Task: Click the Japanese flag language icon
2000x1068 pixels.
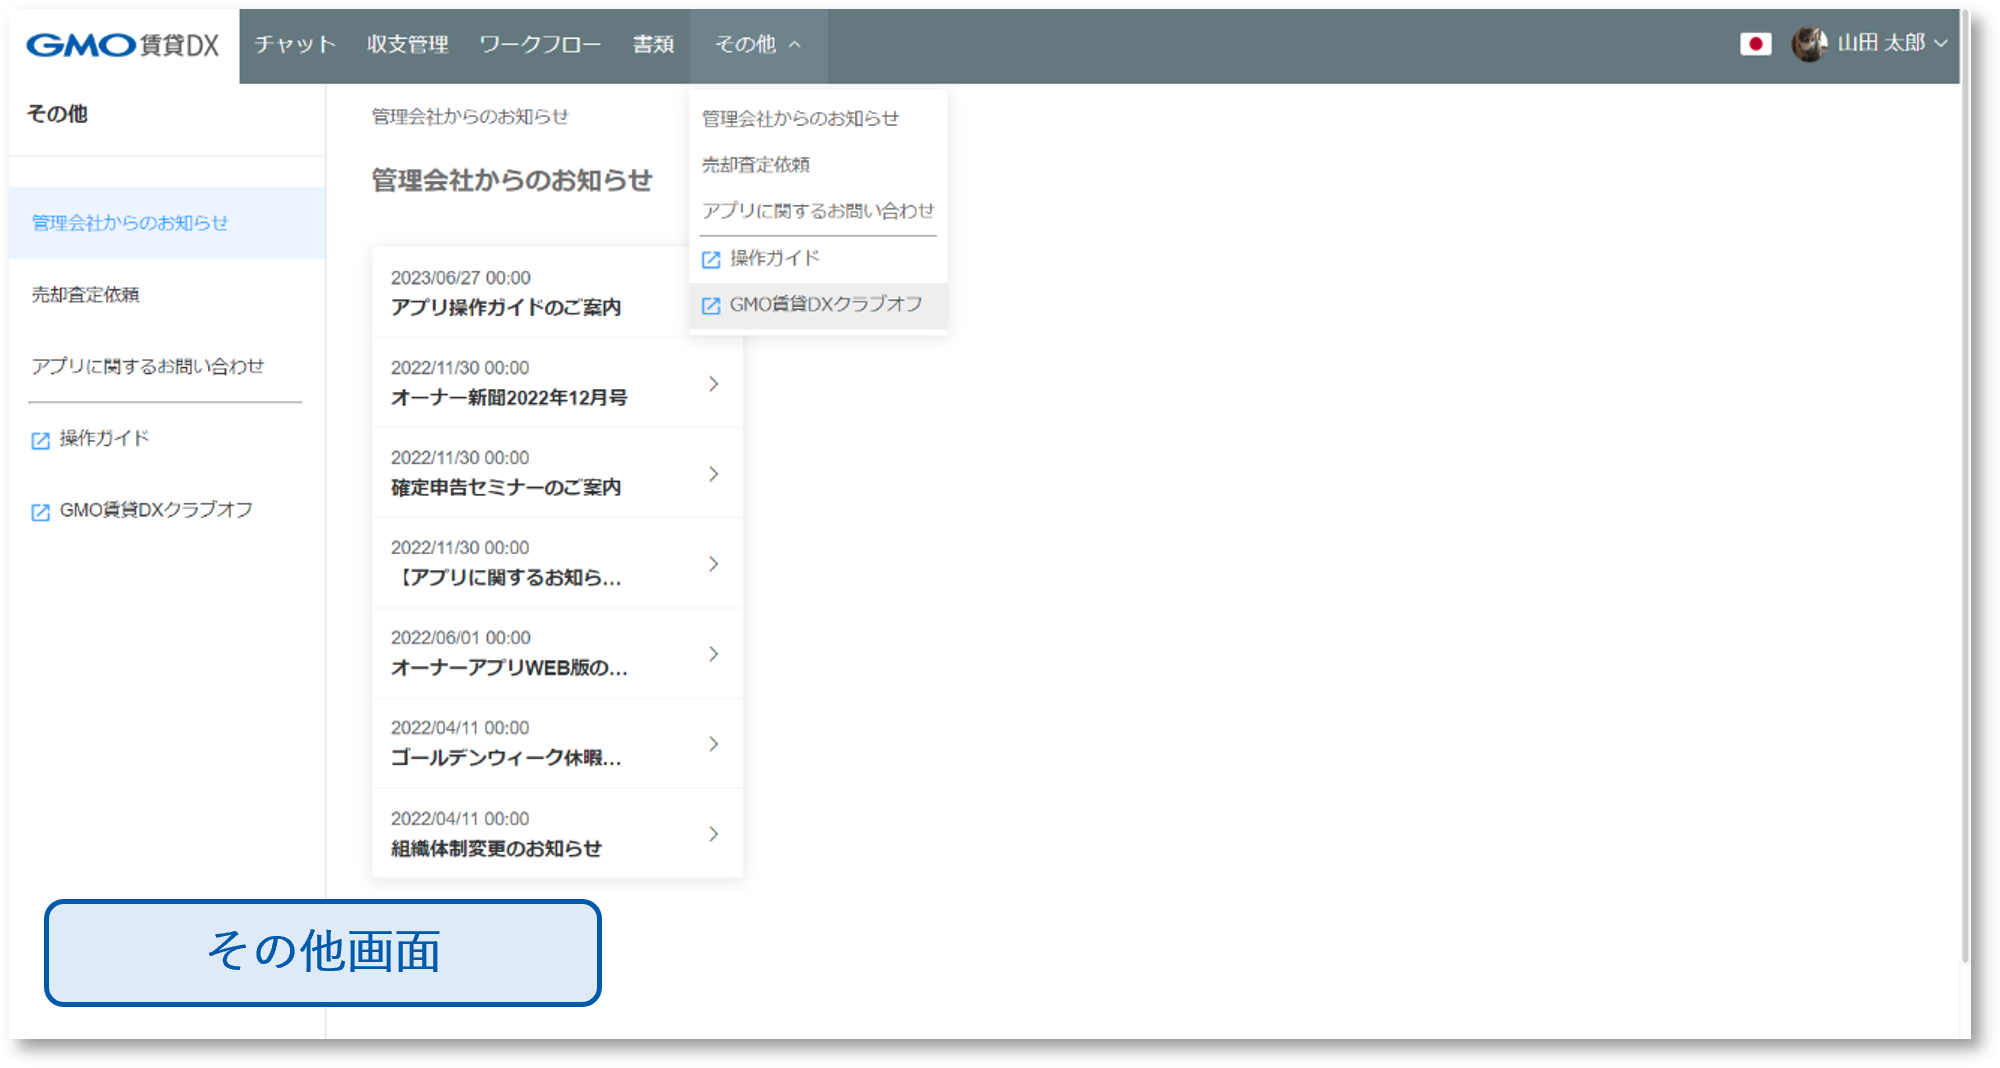Action: (1756, 44)
